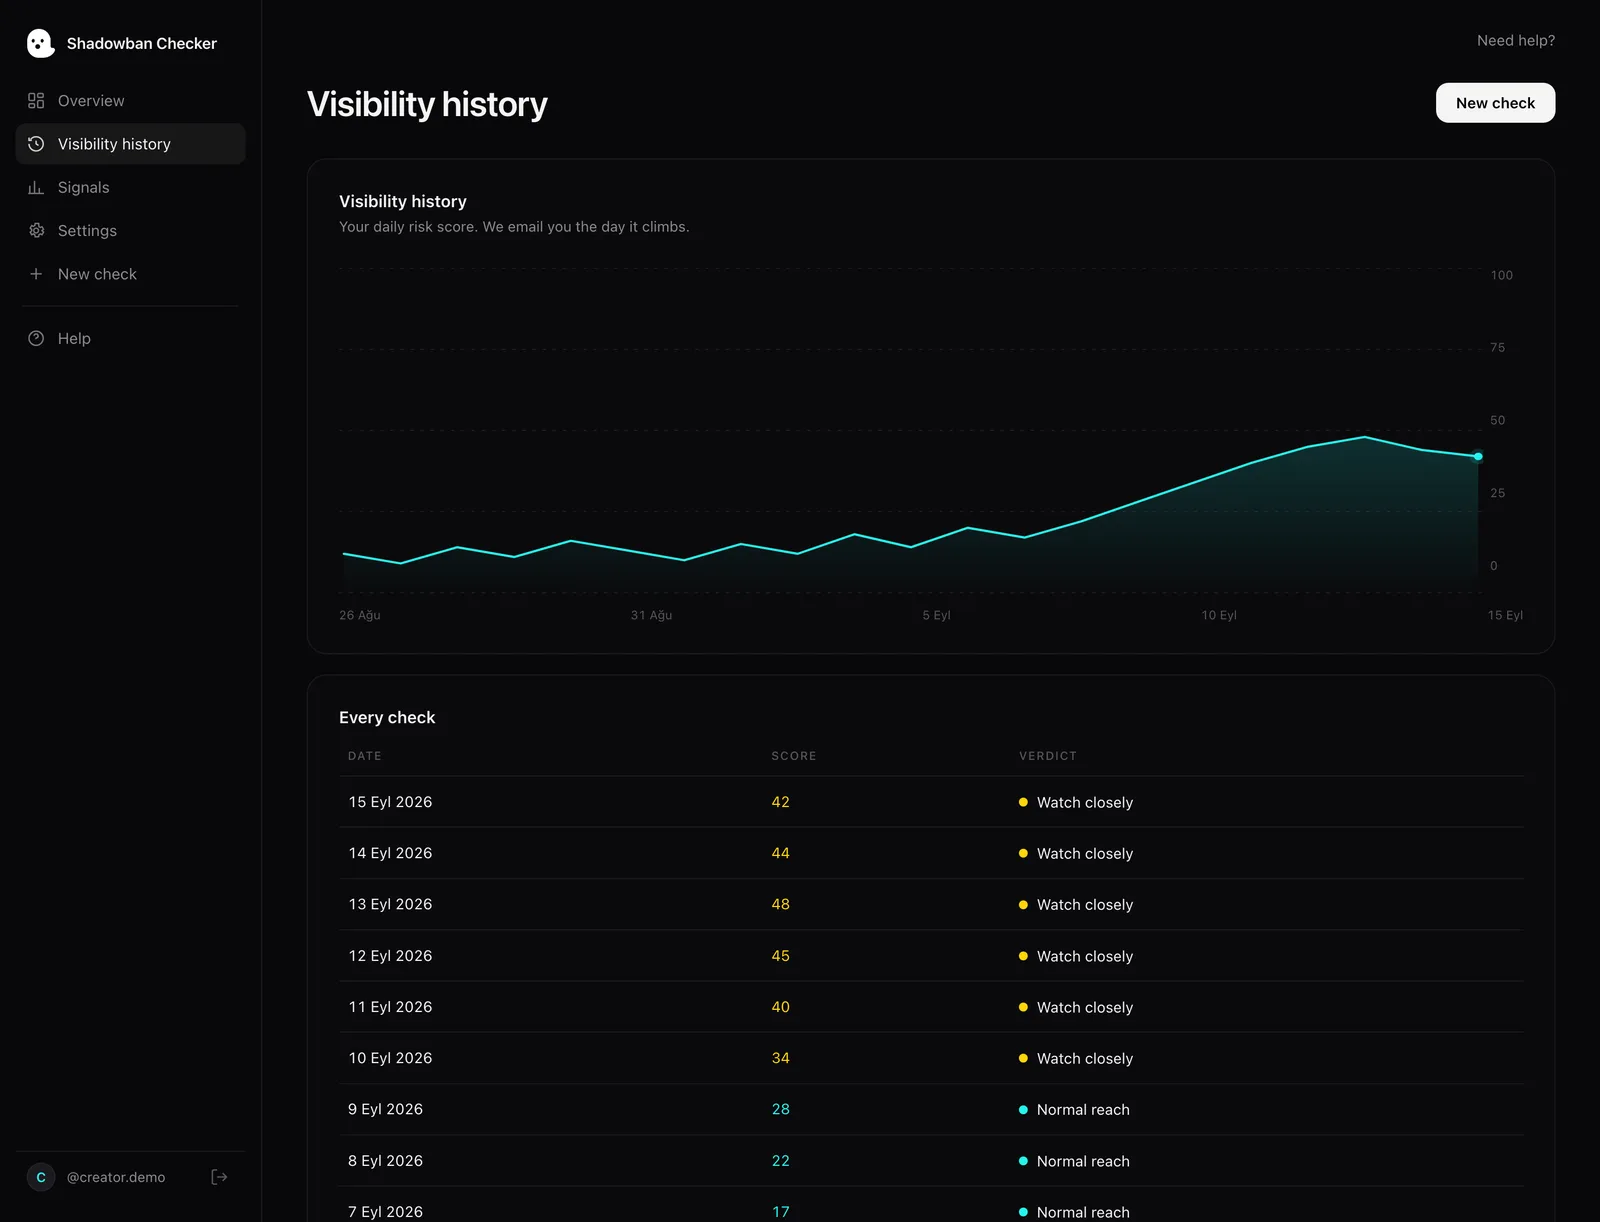Click score 34 in the table
The image size is (1600, 1222).
pyautogui.click(x=781, y=1058)
